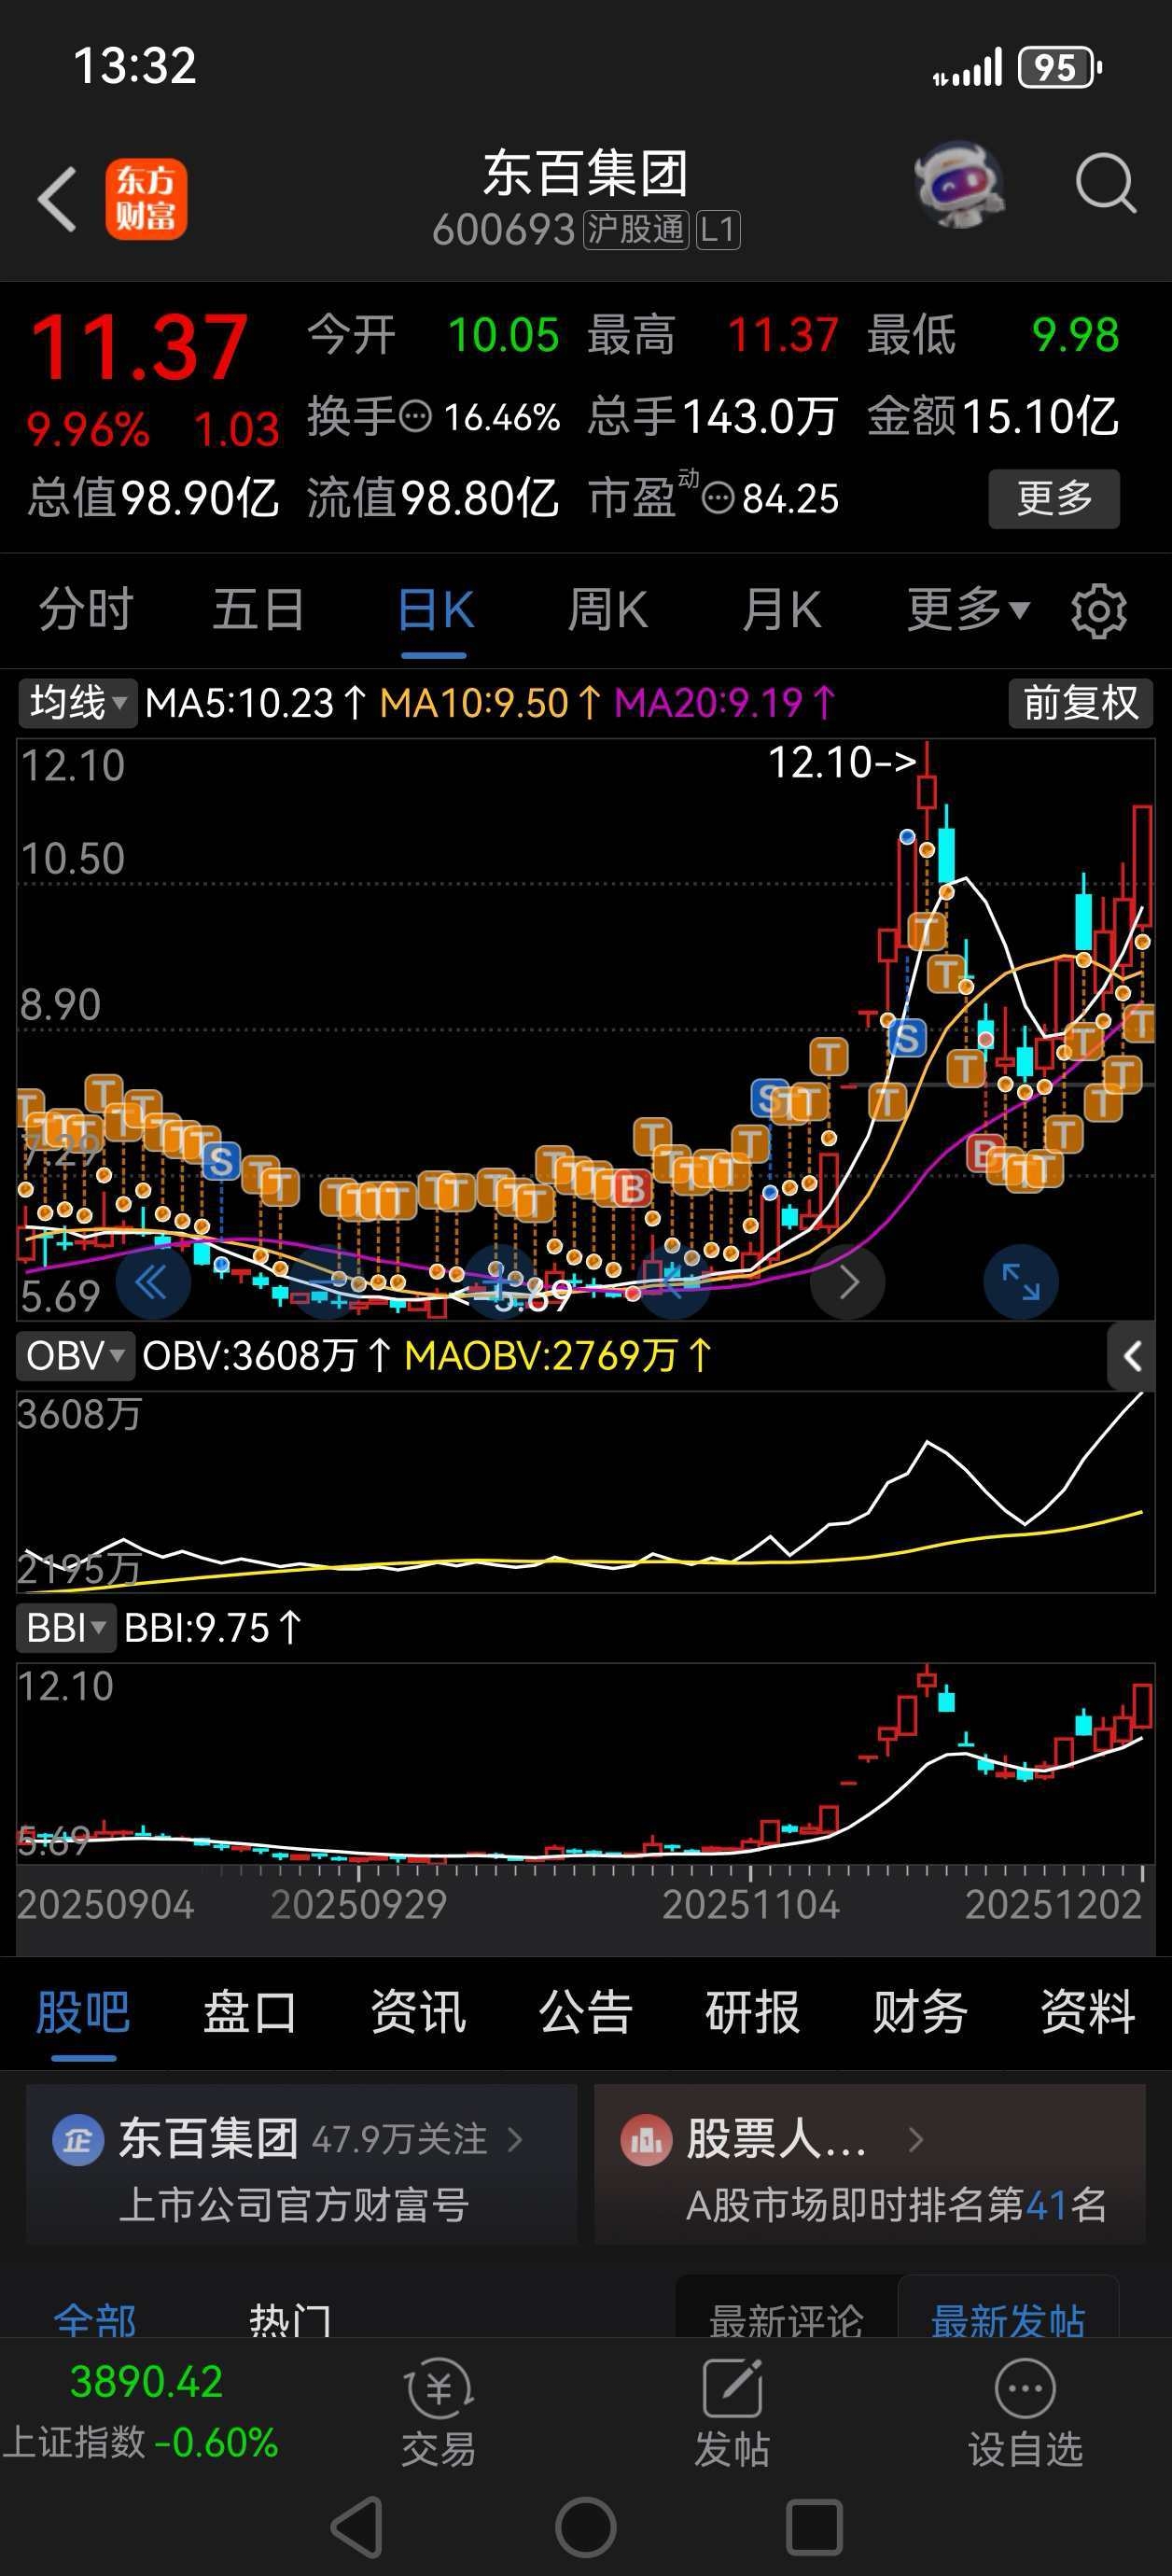Open the 公告 tab
Screen dimensions: 1172x2576
click(586, 2012)
